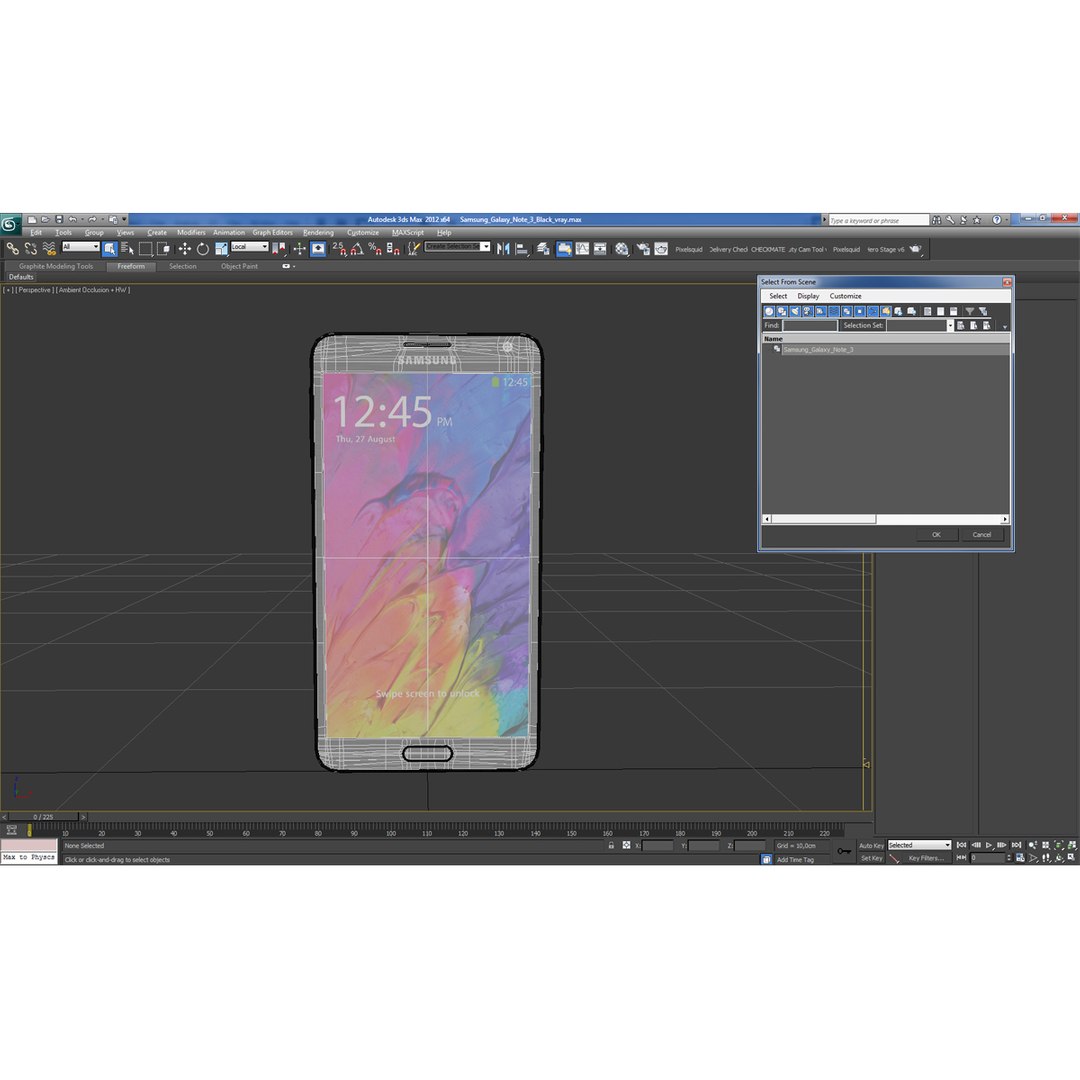The image size is (1080, 1080).
Task: Activate Select and Rotate tool
Action: [x=202, y=249]
